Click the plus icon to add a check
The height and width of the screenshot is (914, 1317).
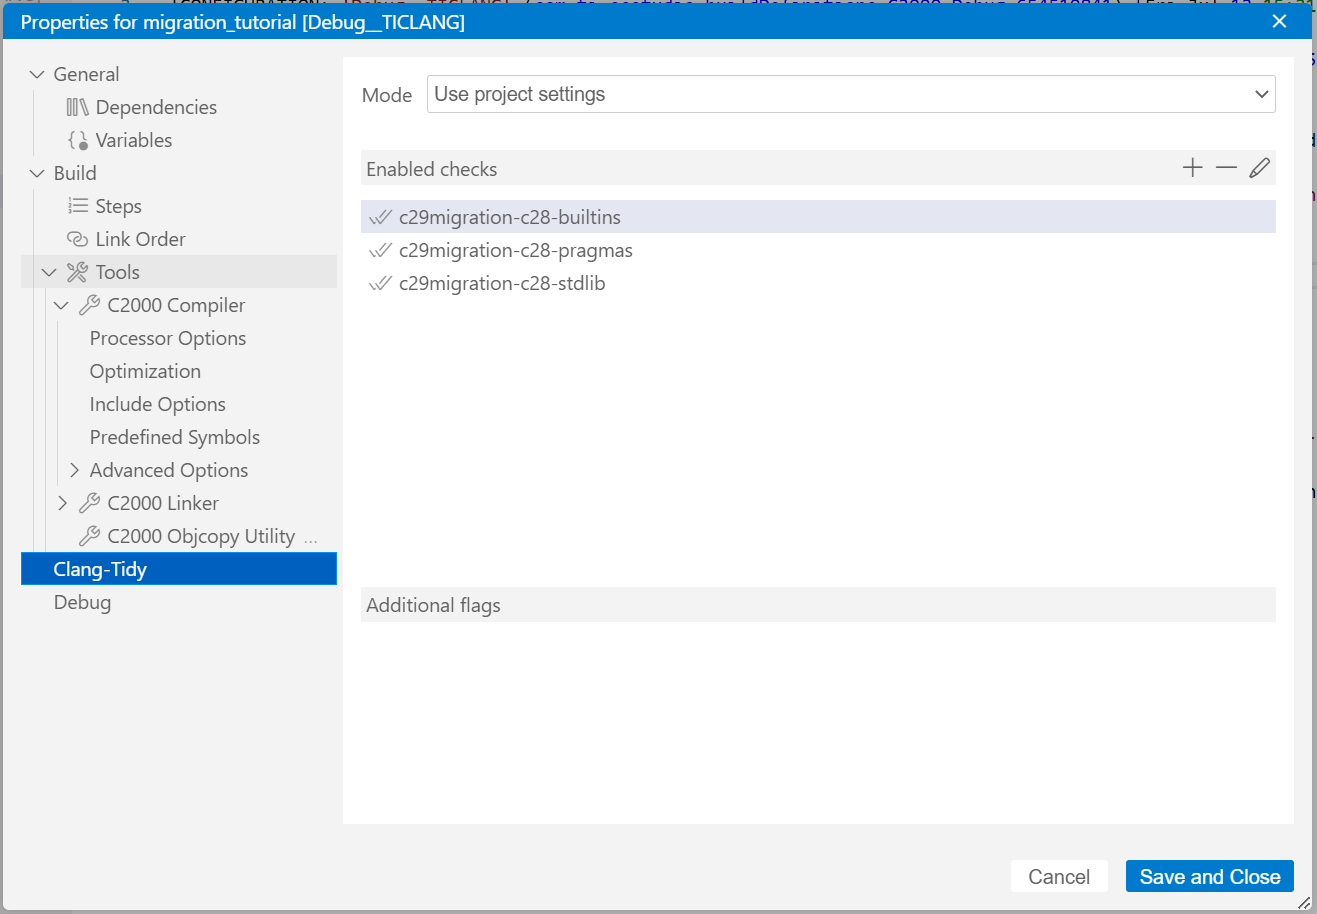click(x=1192, y=168)
